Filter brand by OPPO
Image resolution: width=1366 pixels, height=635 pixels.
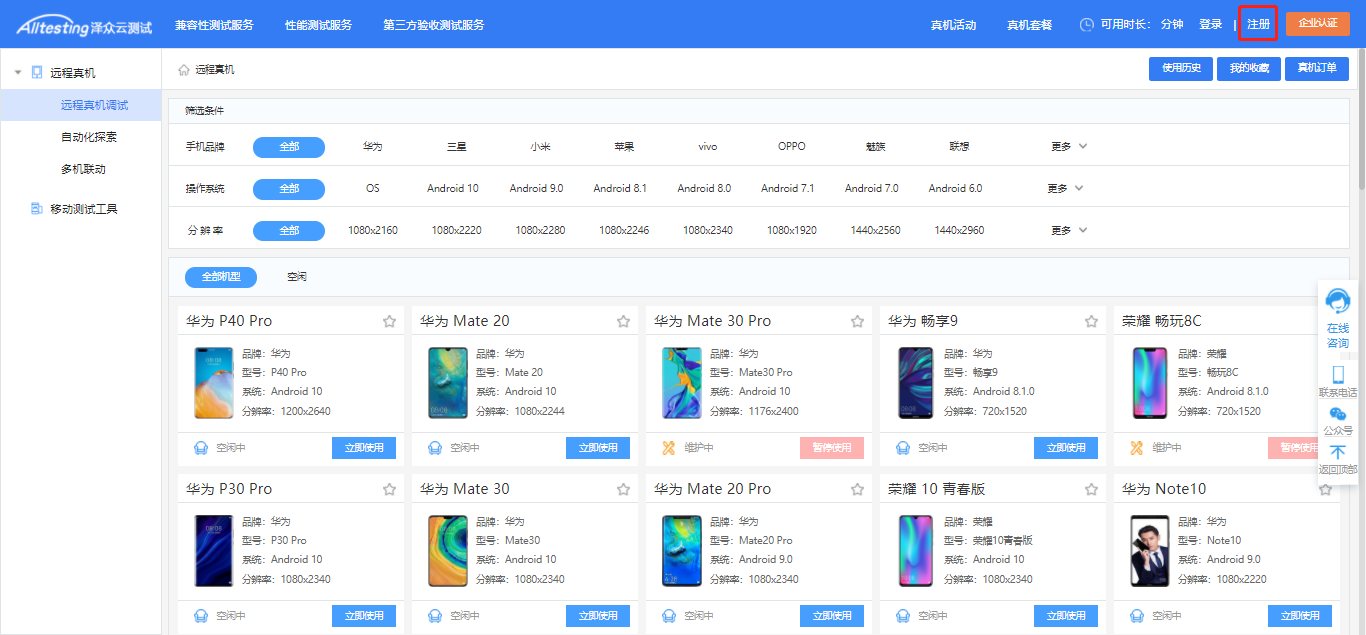point(792,147)
